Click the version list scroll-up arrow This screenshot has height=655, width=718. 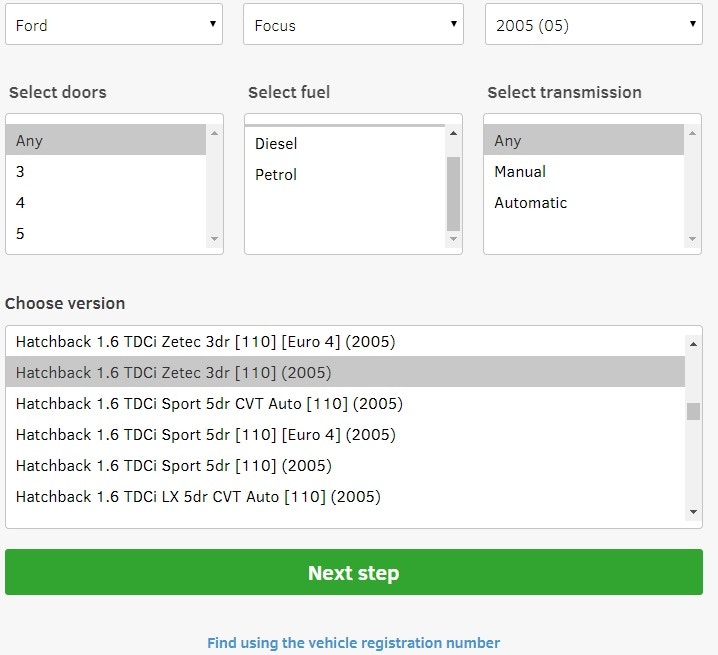pyautogui.click(x=693, y=344)
